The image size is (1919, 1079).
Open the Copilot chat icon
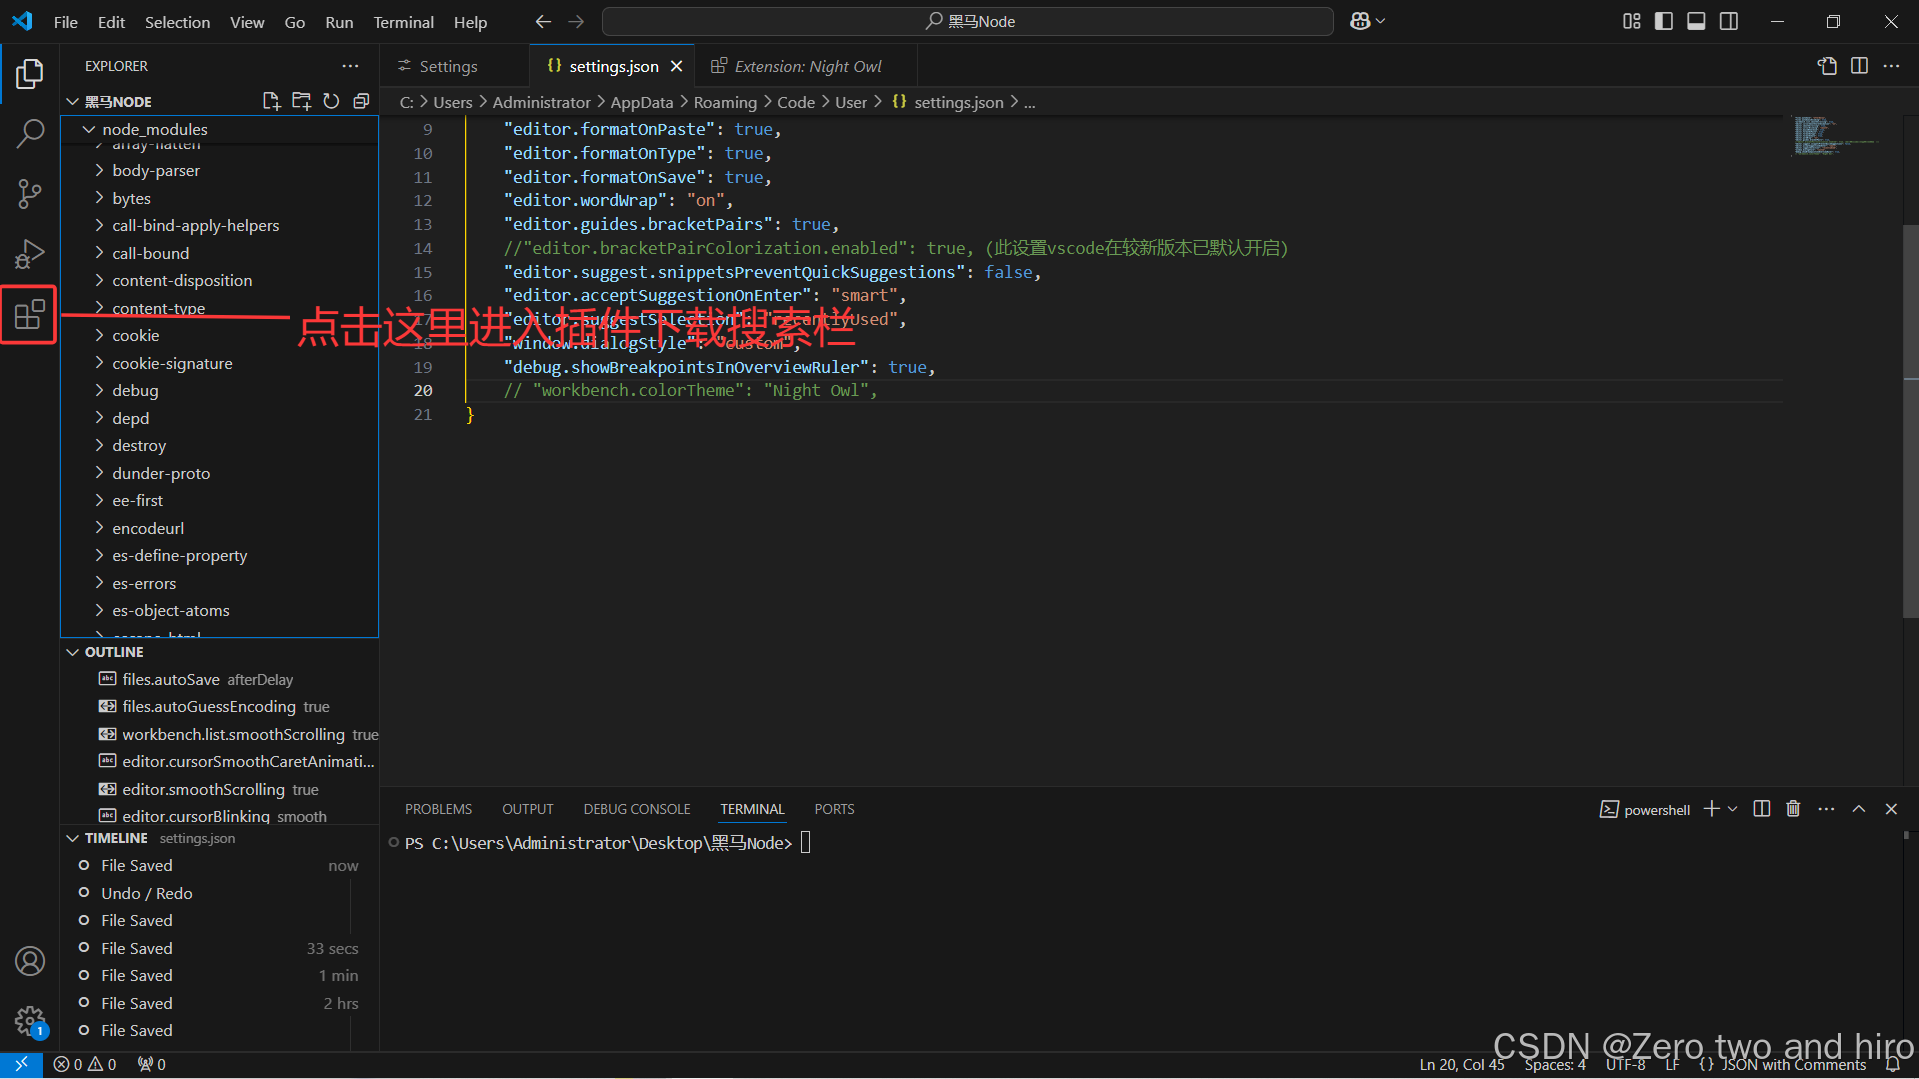[1360, 21]
